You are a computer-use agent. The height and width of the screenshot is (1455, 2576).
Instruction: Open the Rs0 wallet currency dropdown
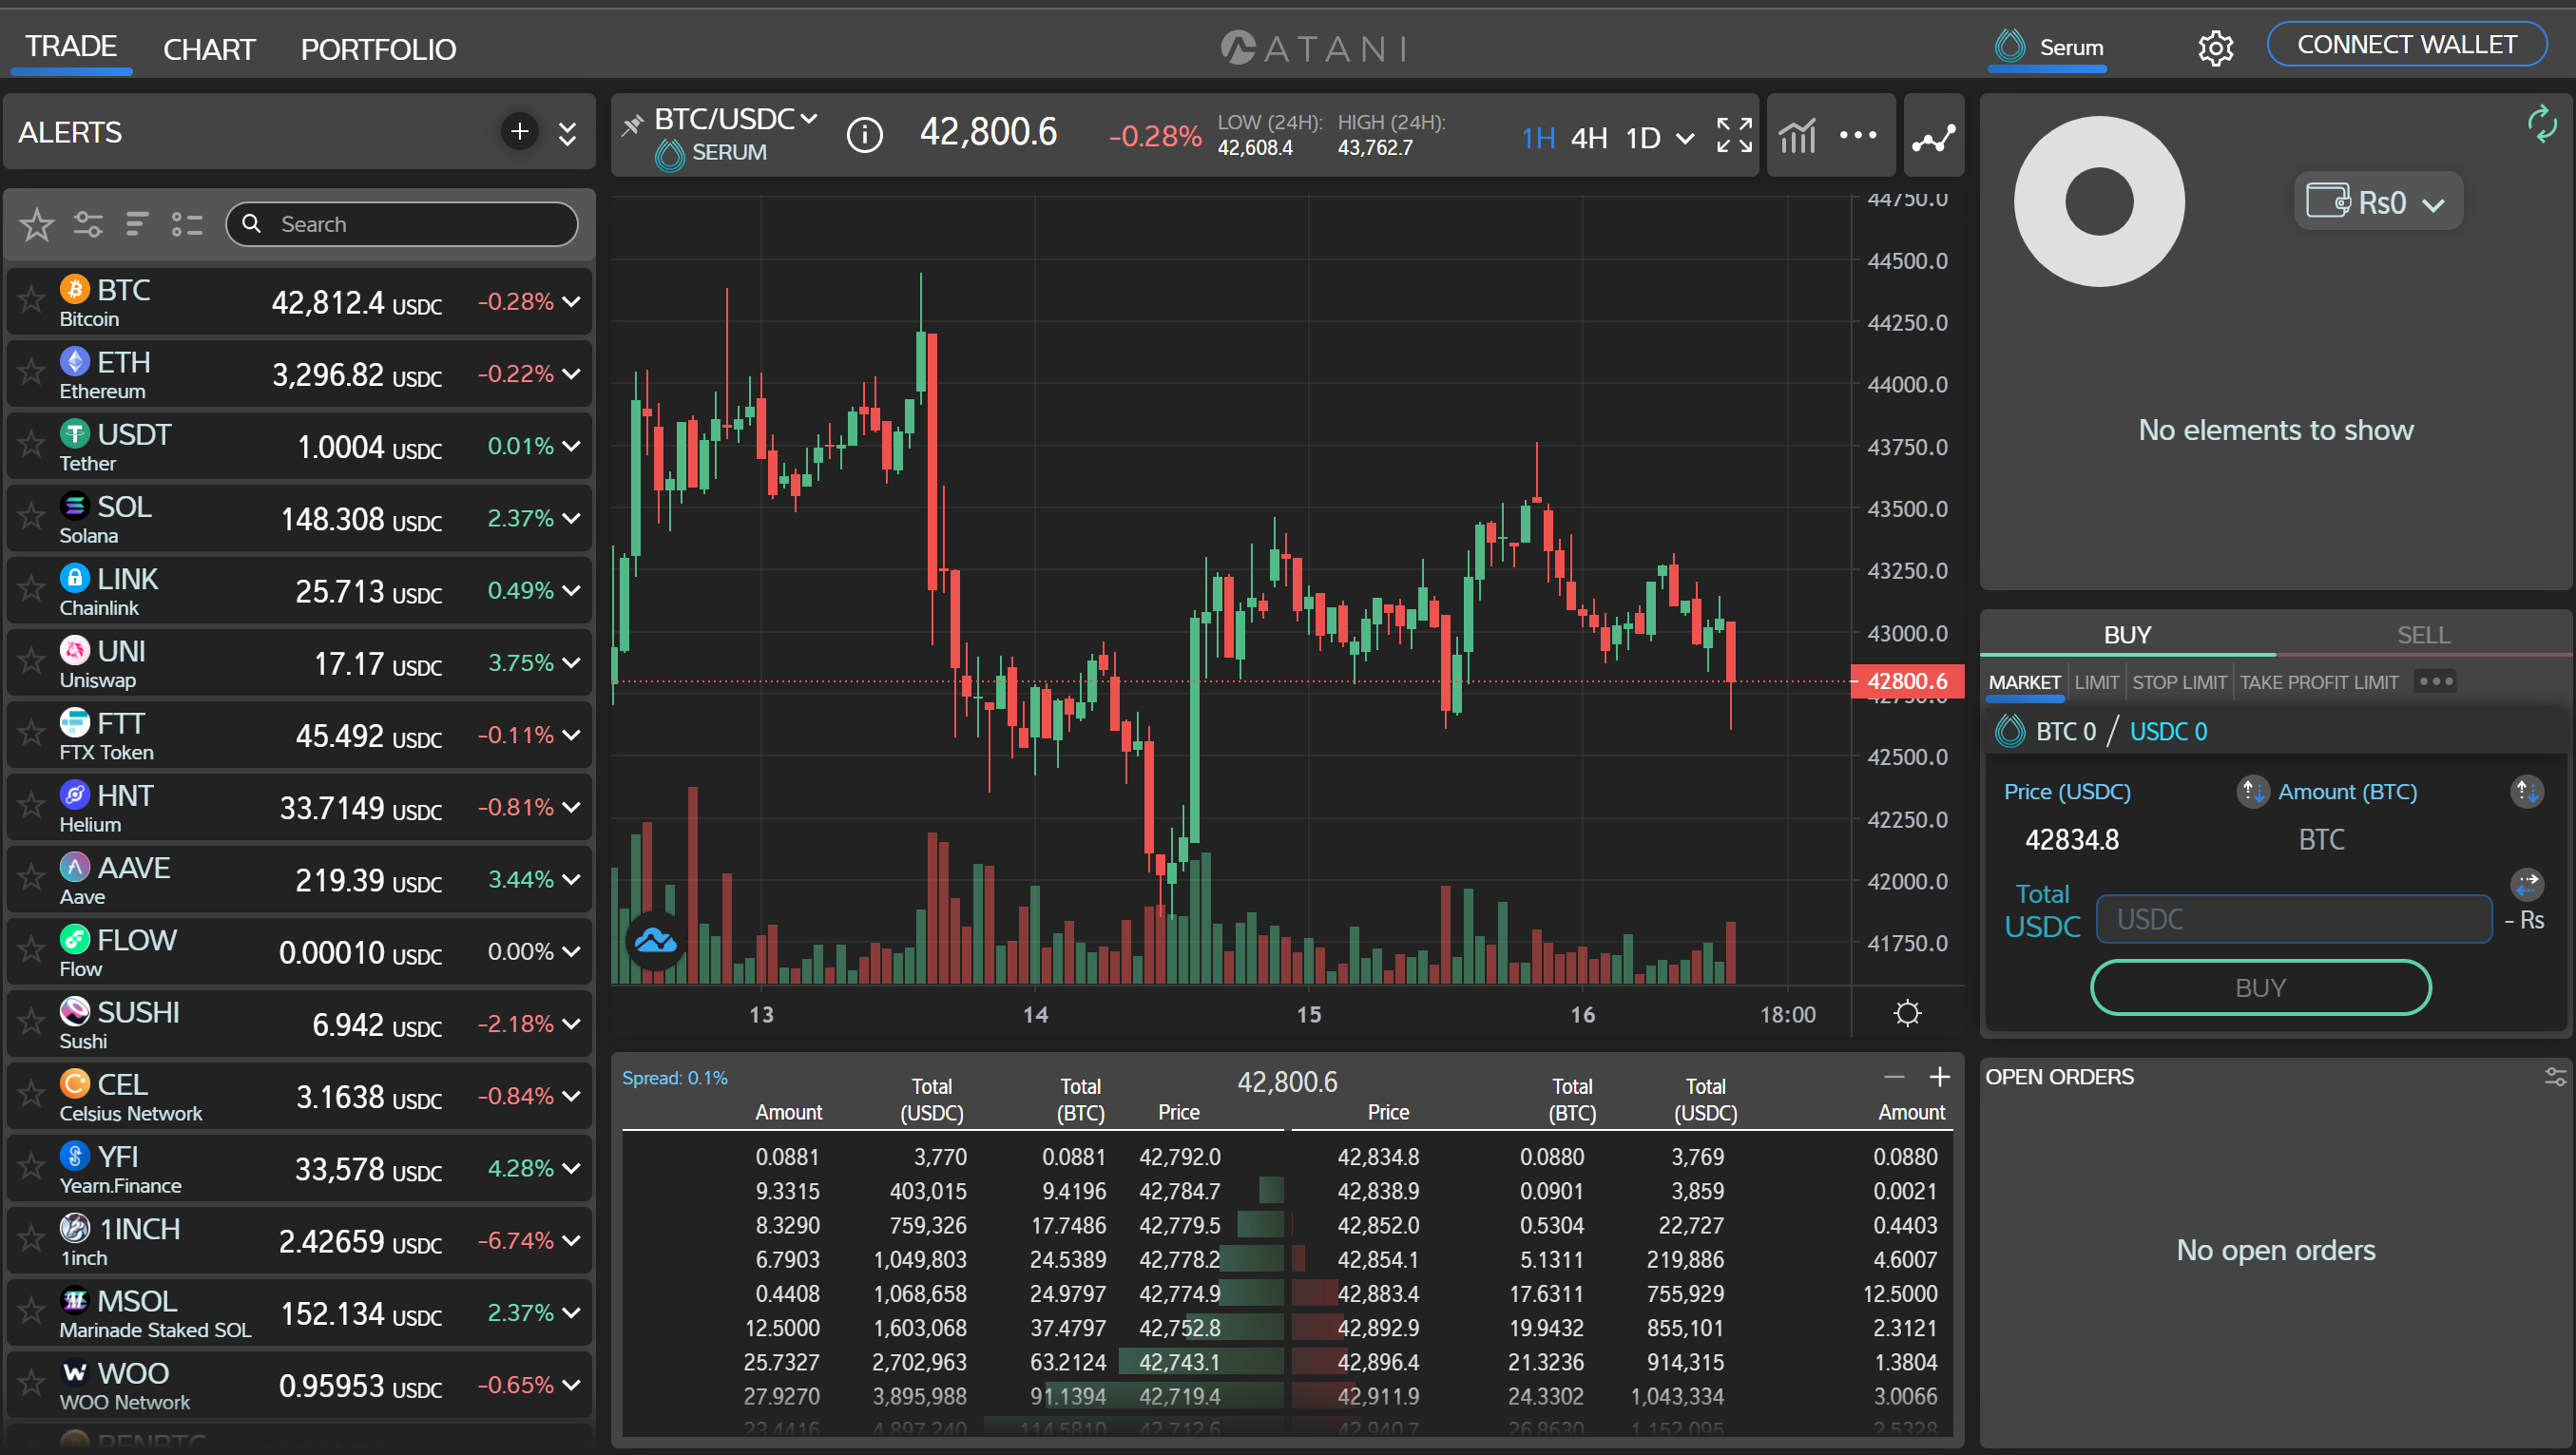(2378, 202)
